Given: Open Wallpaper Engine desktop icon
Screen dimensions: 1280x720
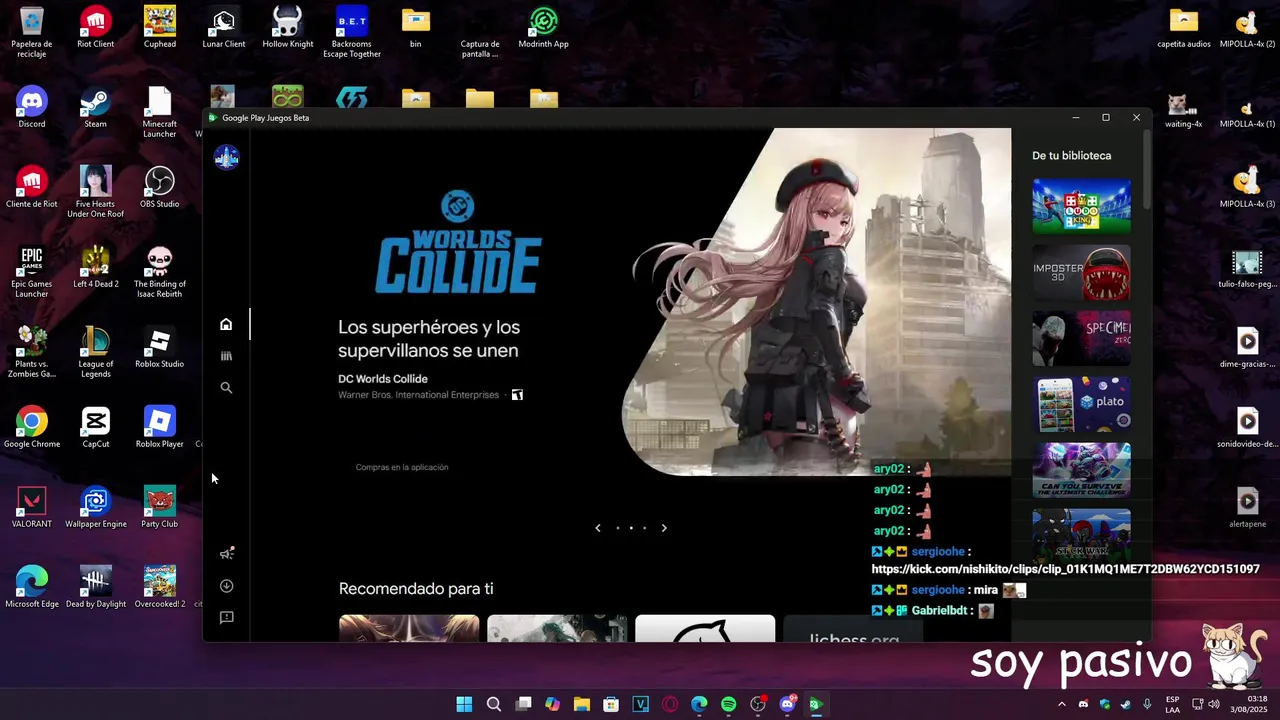Looking at the screenshot, I should (x=96, y=508).
